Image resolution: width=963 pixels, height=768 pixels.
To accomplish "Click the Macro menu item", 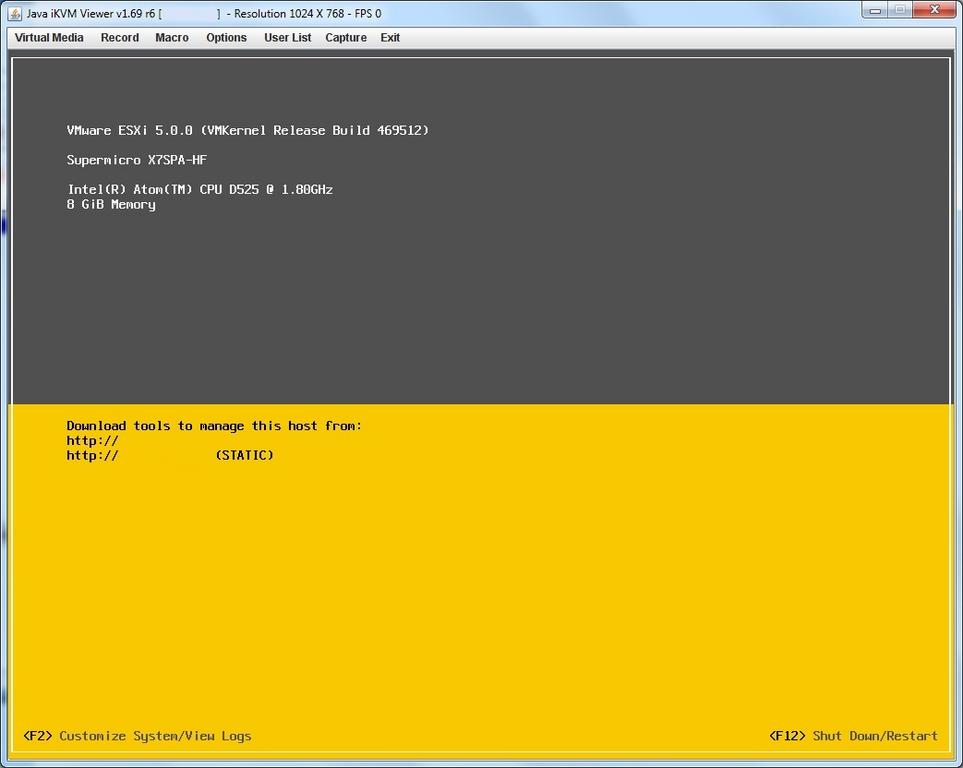I will (172, 38).
